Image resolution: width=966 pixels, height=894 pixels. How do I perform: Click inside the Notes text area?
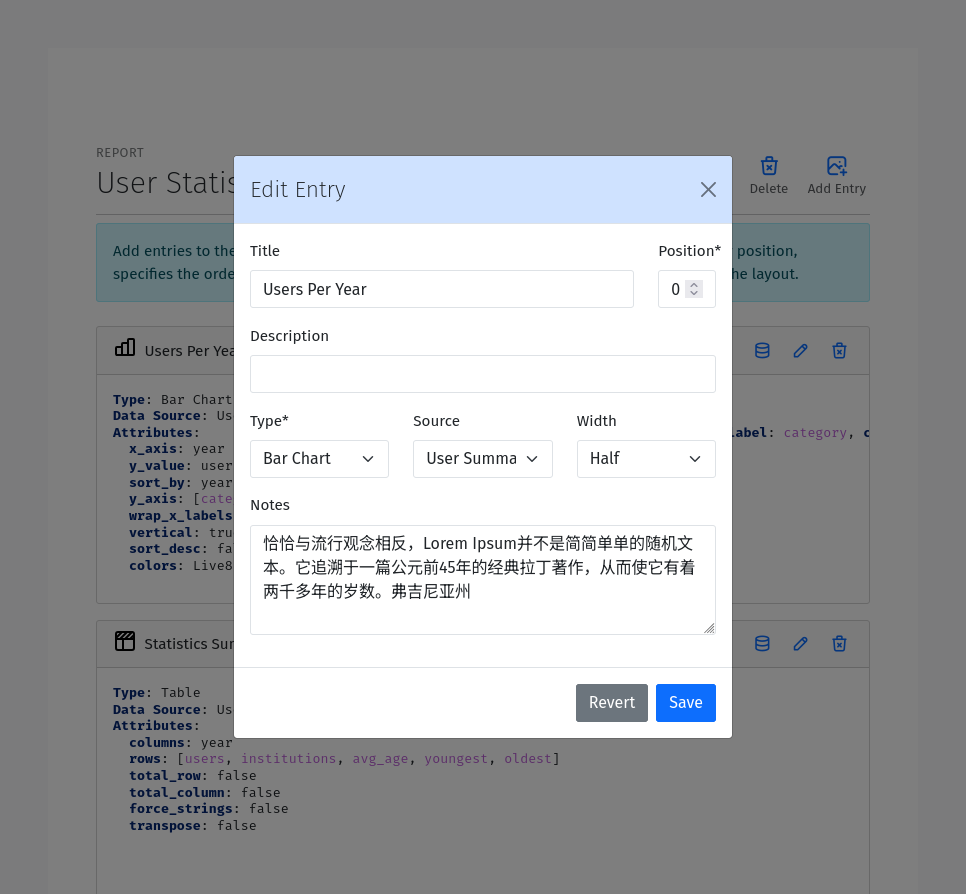pyautogui.click(x=482, y=580)
